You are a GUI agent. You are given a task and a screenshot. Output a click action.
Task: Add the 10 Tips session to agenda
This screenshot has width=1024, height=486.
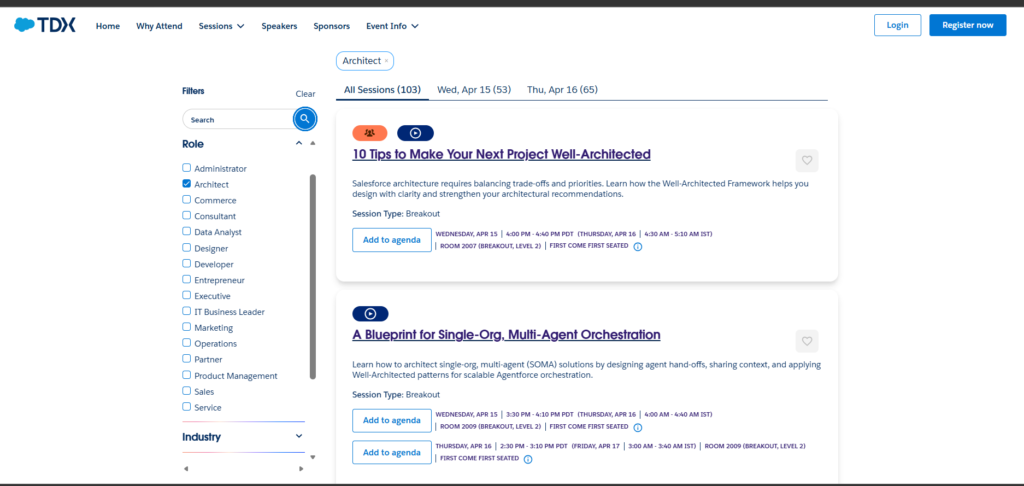pos(392,240)
